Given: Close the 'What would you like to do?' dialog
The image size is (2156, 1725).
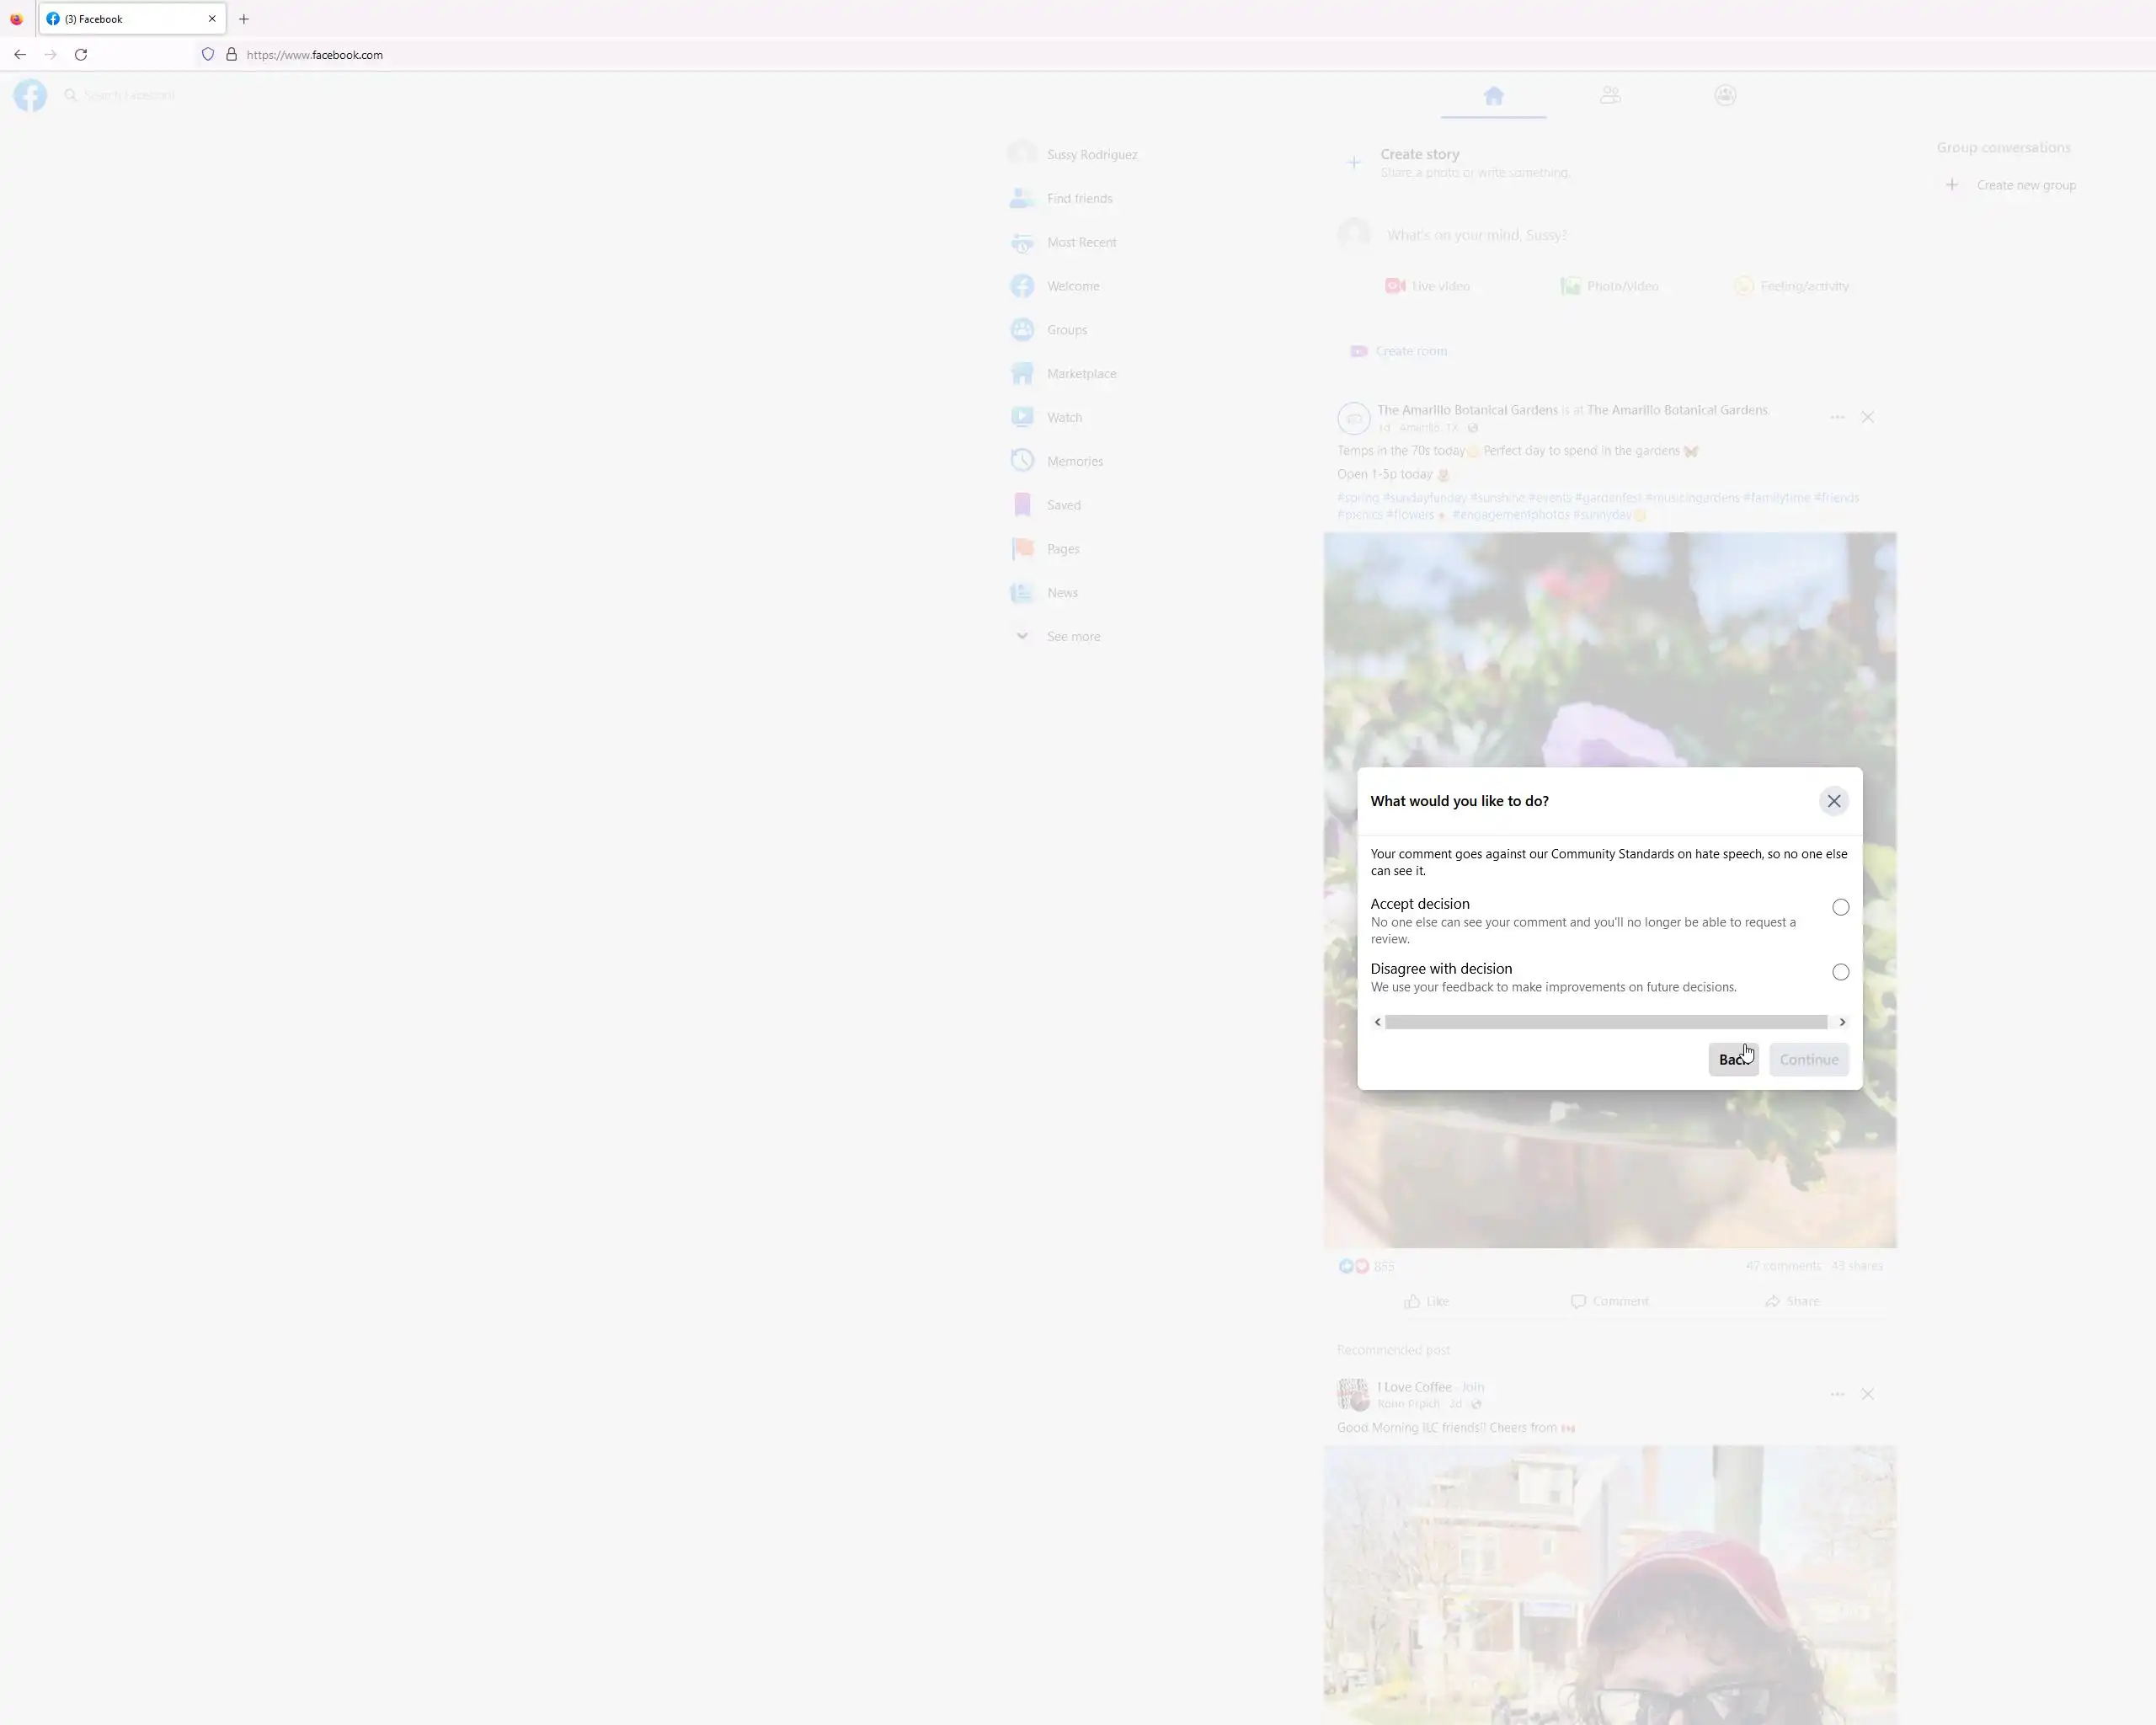Looking at the screenshot, I should tap(1833, 801).
